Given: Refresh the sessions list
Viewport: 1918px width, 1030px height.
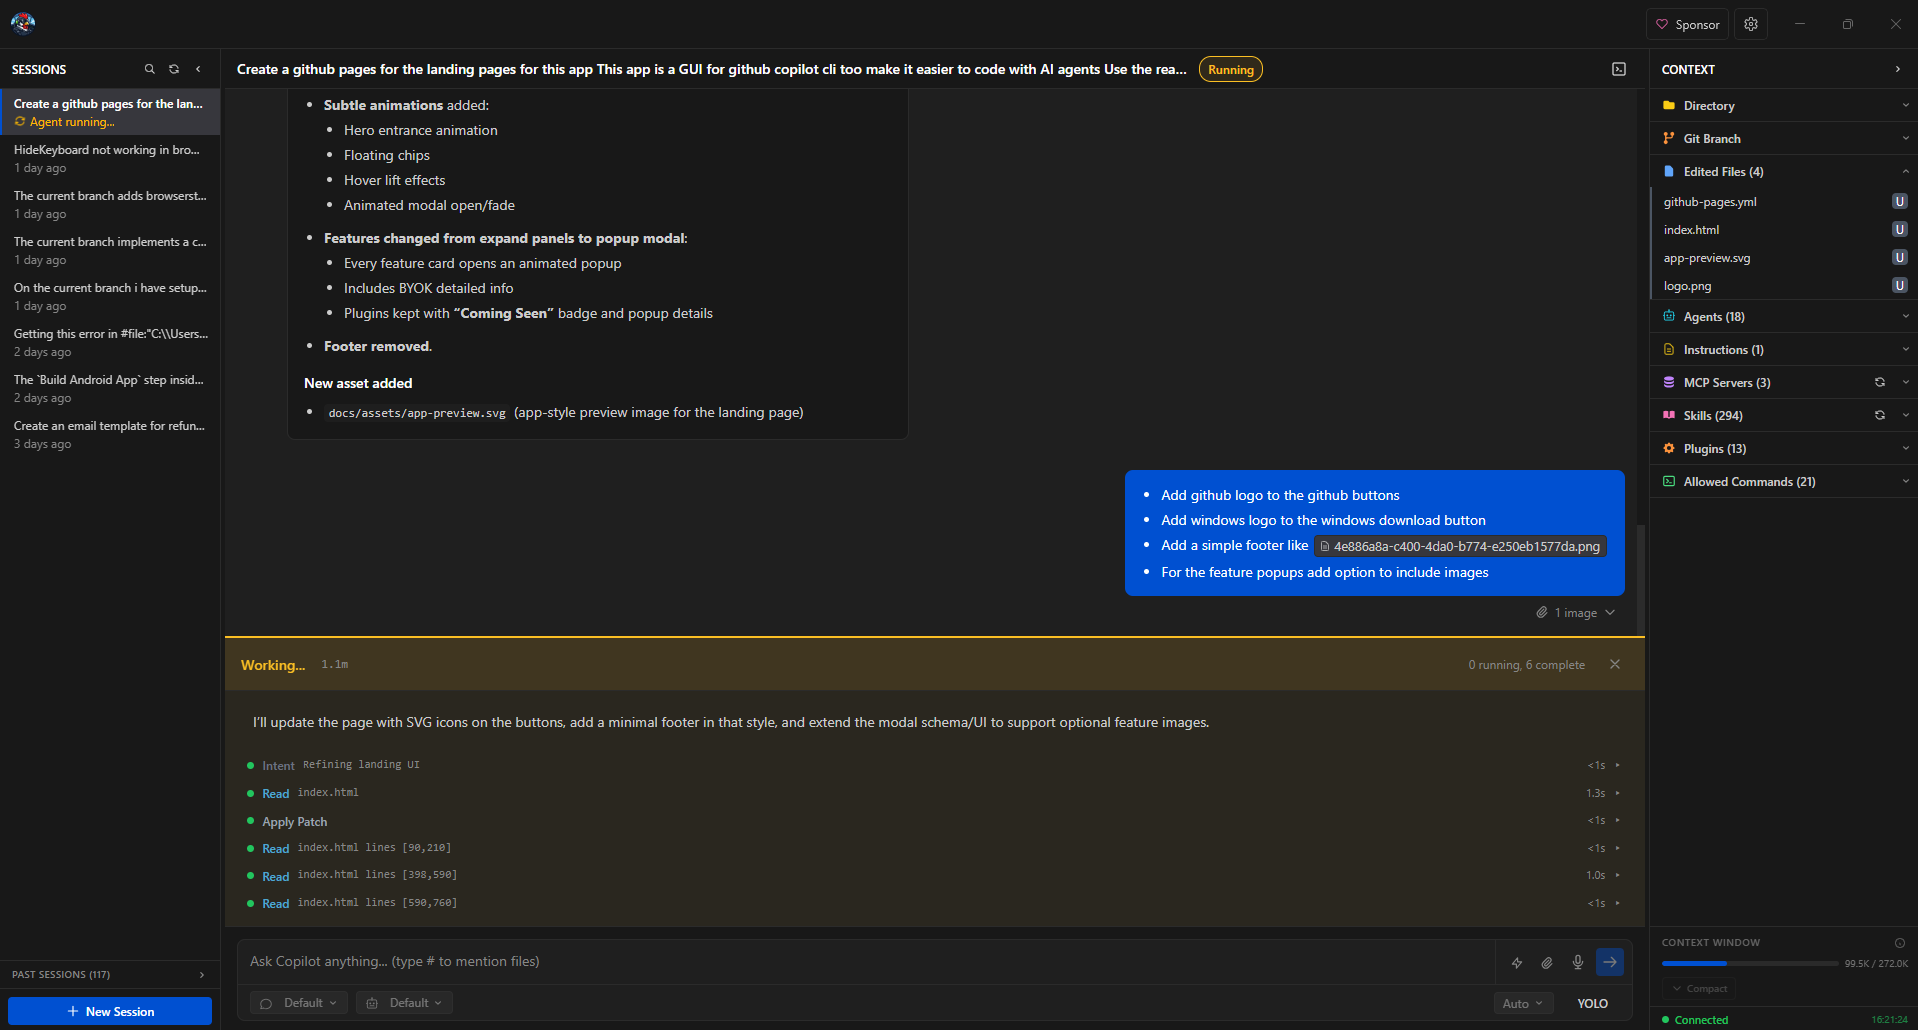Looking at the screenshot, I should (x=174, y=69).
